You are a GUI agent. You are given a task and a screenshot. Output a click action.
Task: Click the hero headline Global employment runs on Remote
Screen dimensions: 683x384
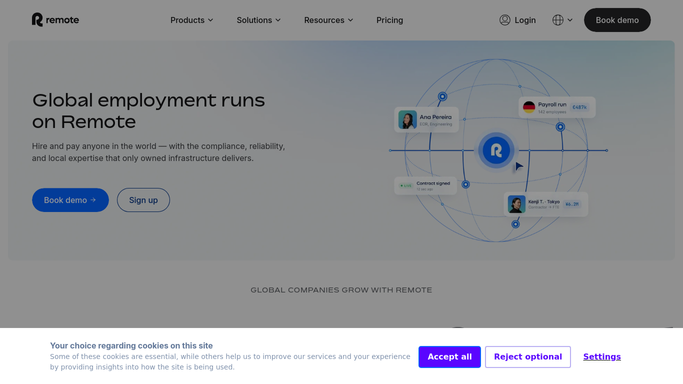point(149,111)
